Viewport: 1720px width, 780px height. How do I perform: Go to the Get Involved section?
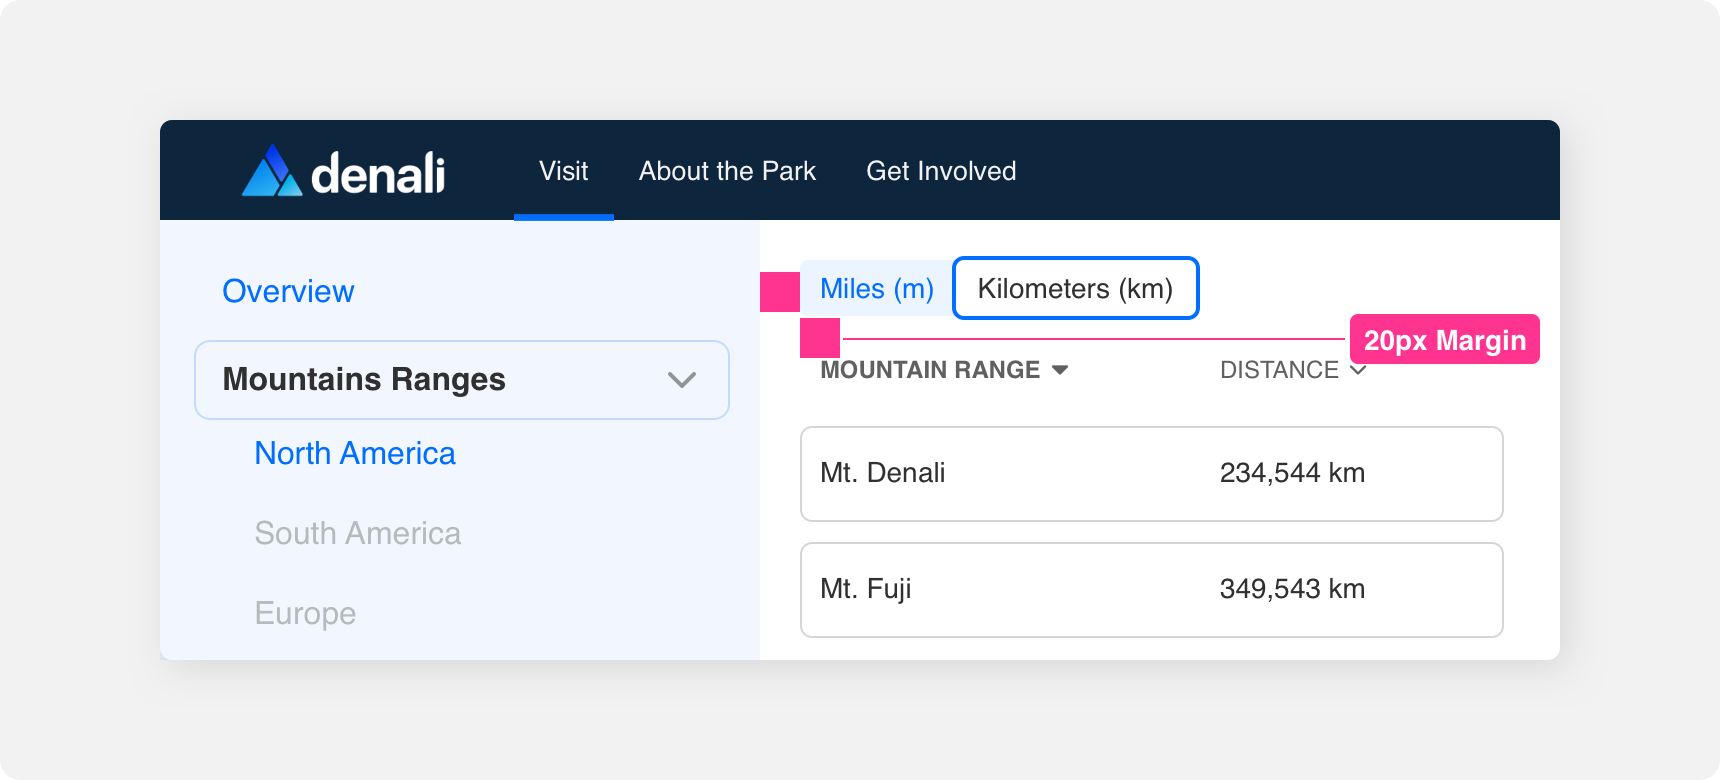click(941, 171)
